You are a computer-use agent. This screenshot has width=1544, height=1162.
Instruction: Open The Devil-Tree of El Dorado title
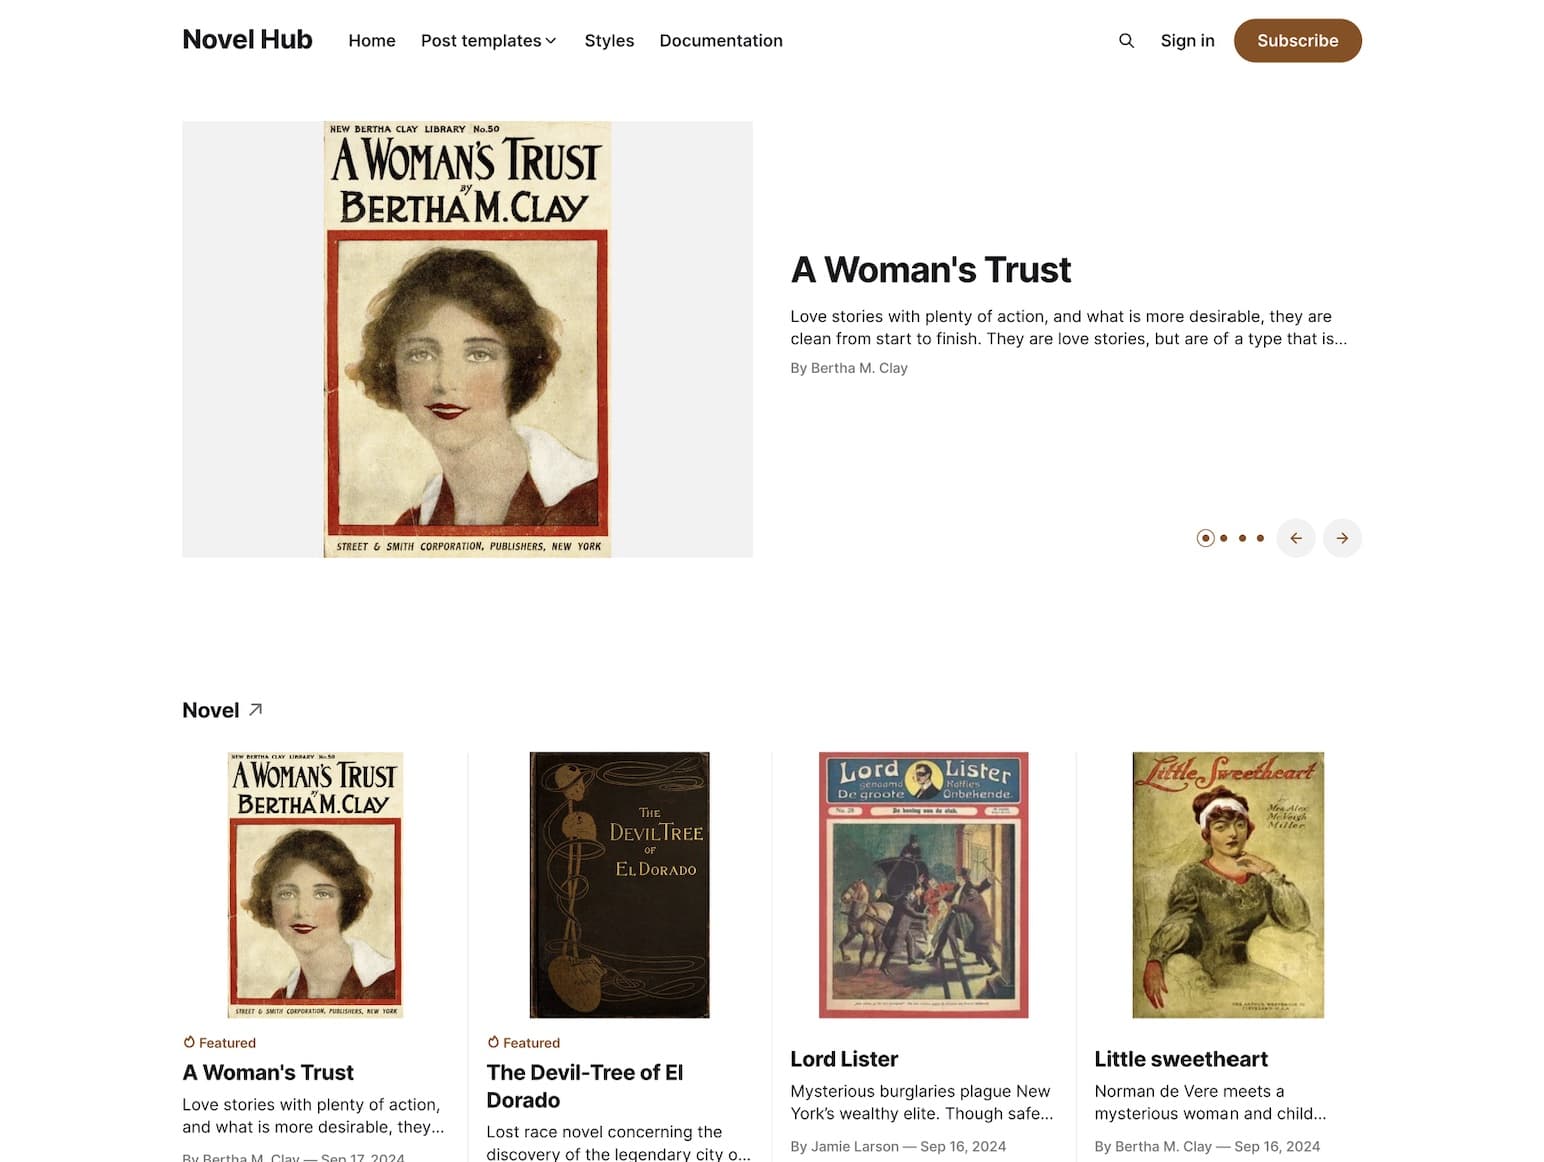(585, 1086)
